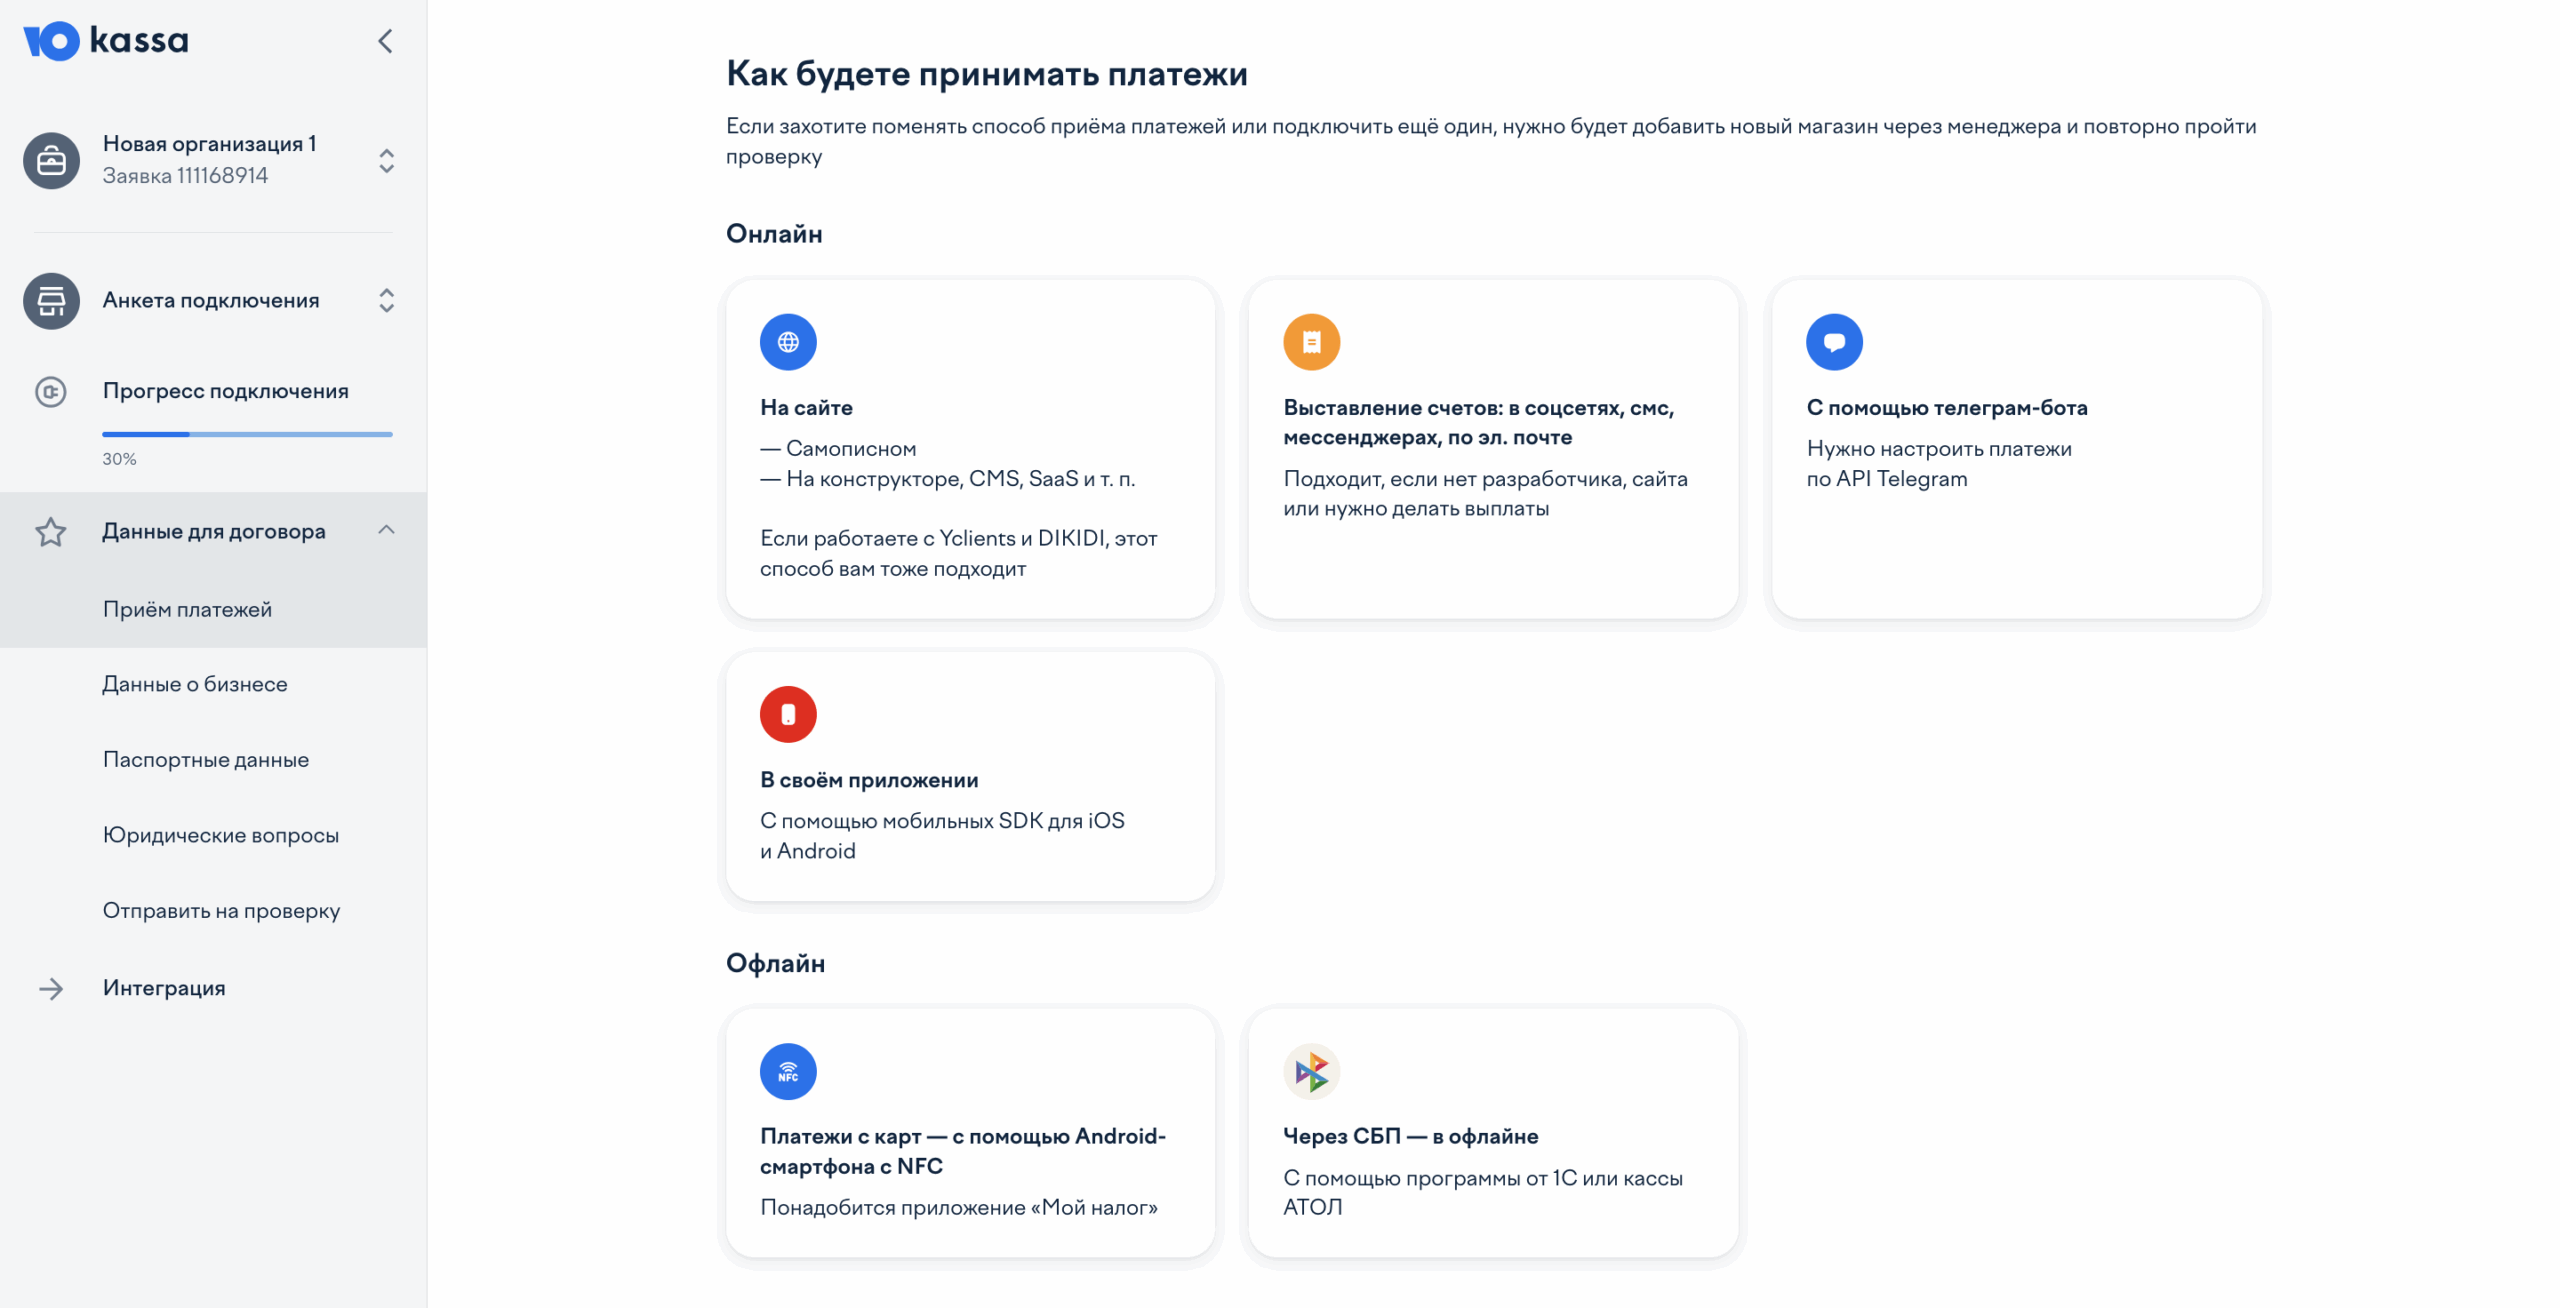
Task: Click the Telegram bot chat bubble icon
Action: pyautogui.click(x=1834, y=342)
